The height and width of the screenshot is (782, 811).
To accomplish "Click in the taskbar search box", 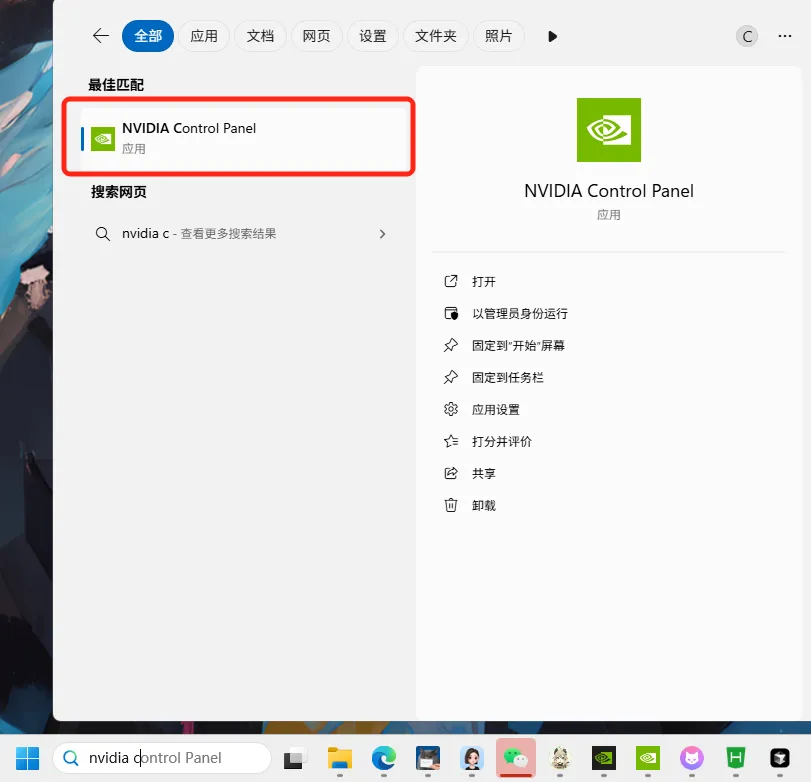I will coord(162,758).
